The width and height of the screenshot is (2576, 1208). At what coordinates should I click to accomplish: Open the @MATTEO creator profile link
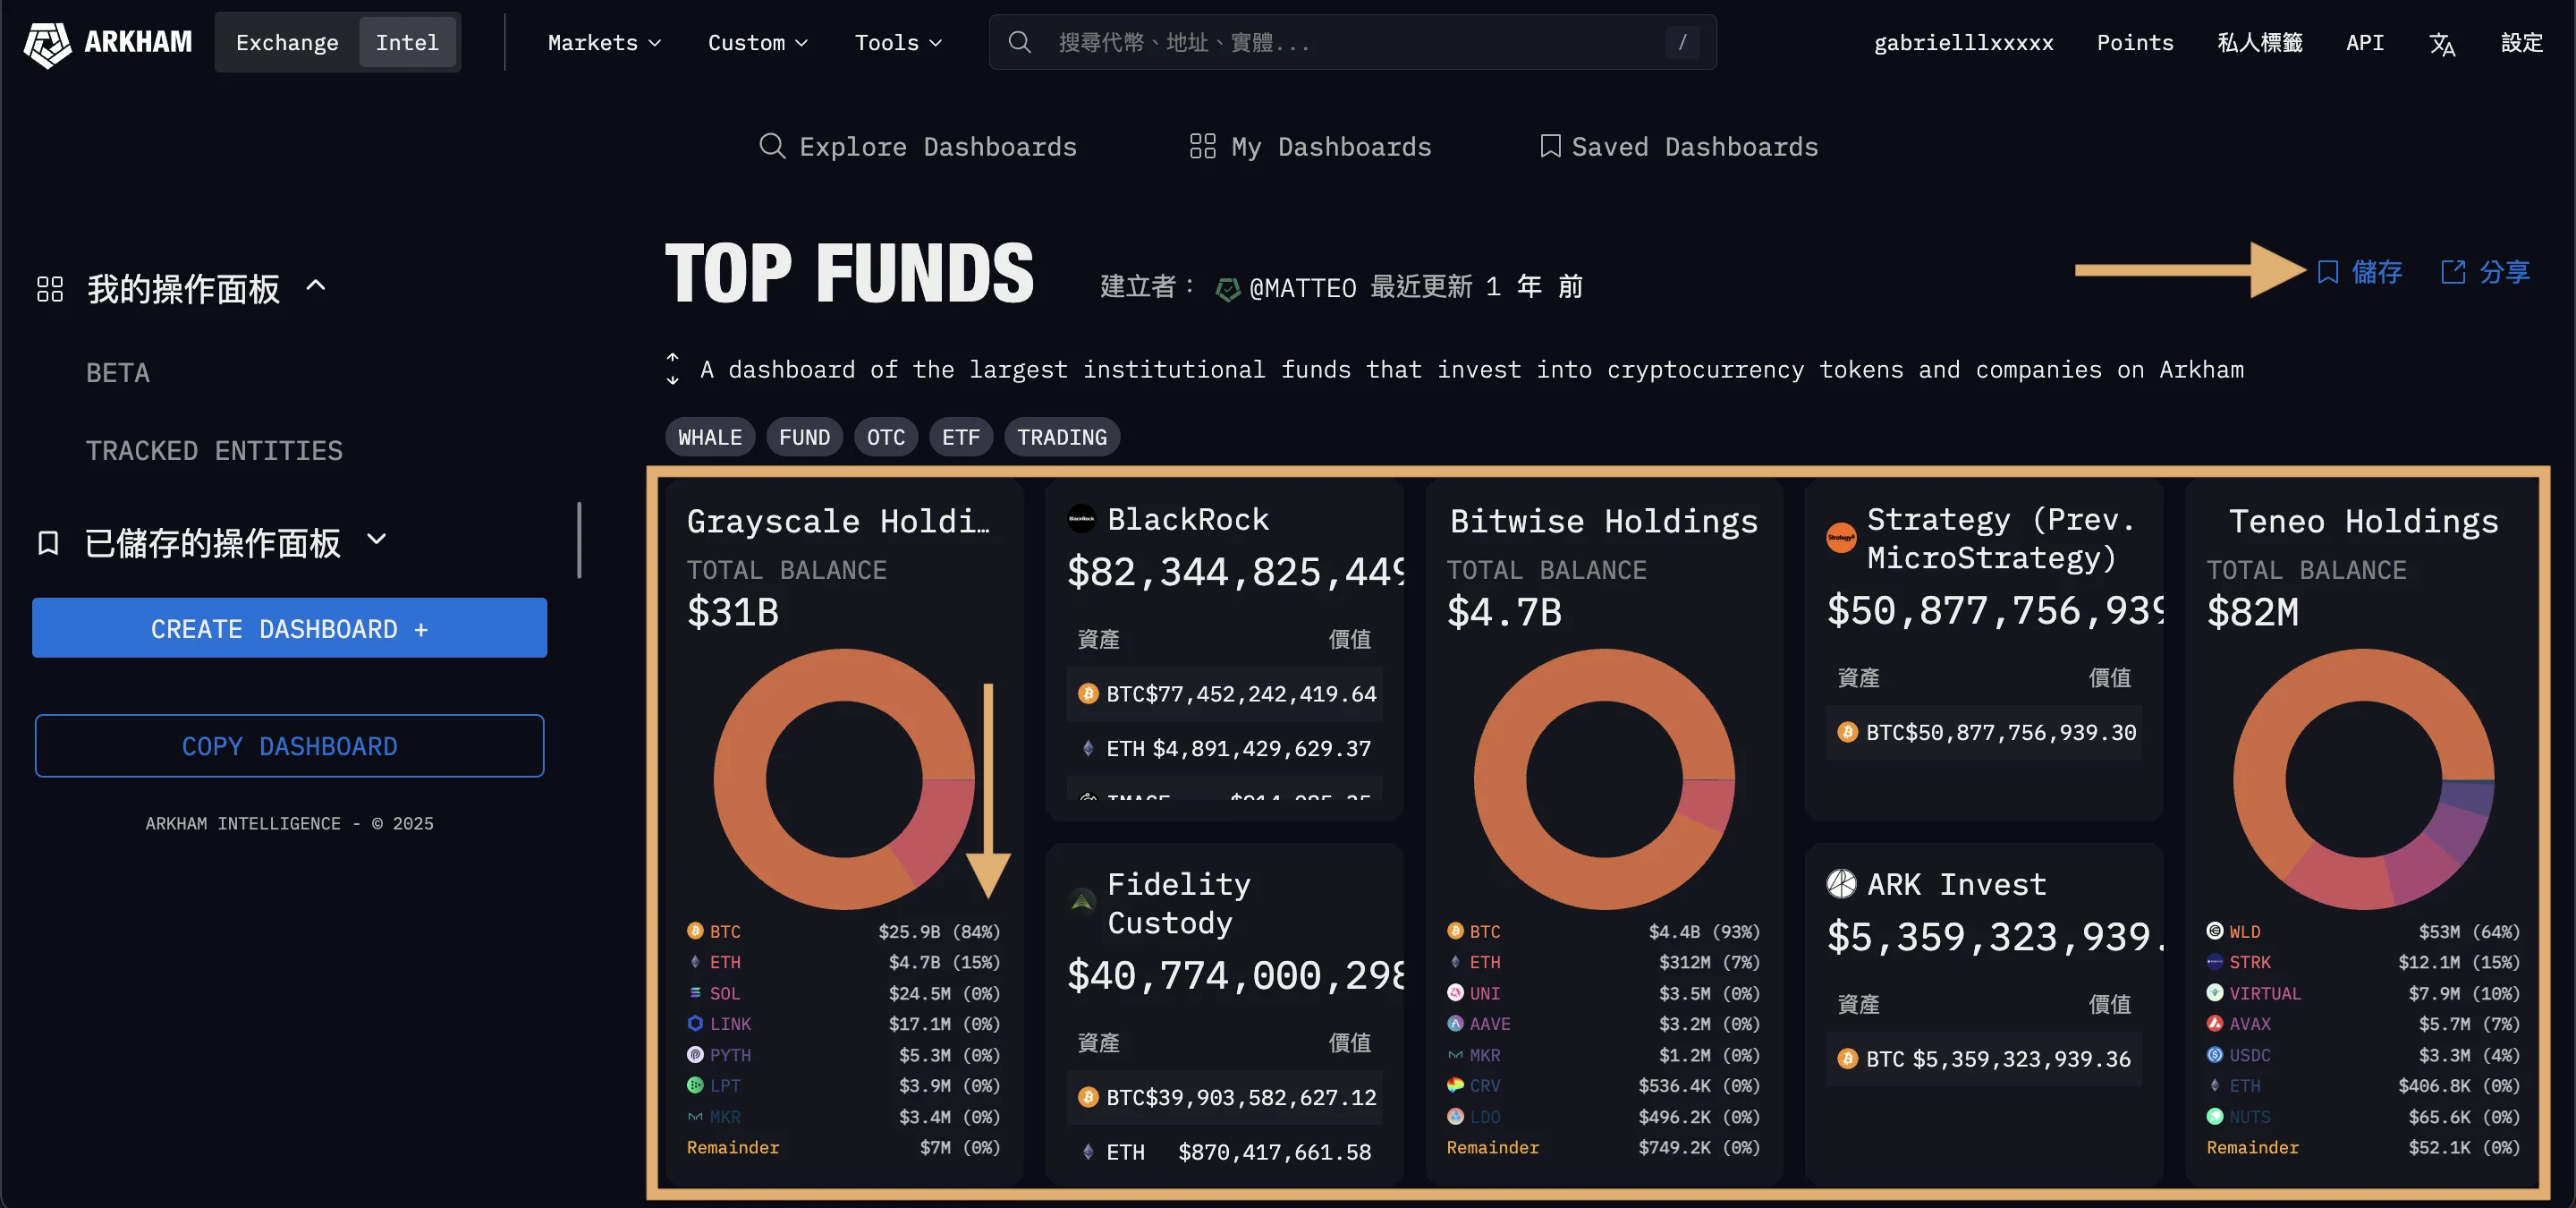(1303, 289)
